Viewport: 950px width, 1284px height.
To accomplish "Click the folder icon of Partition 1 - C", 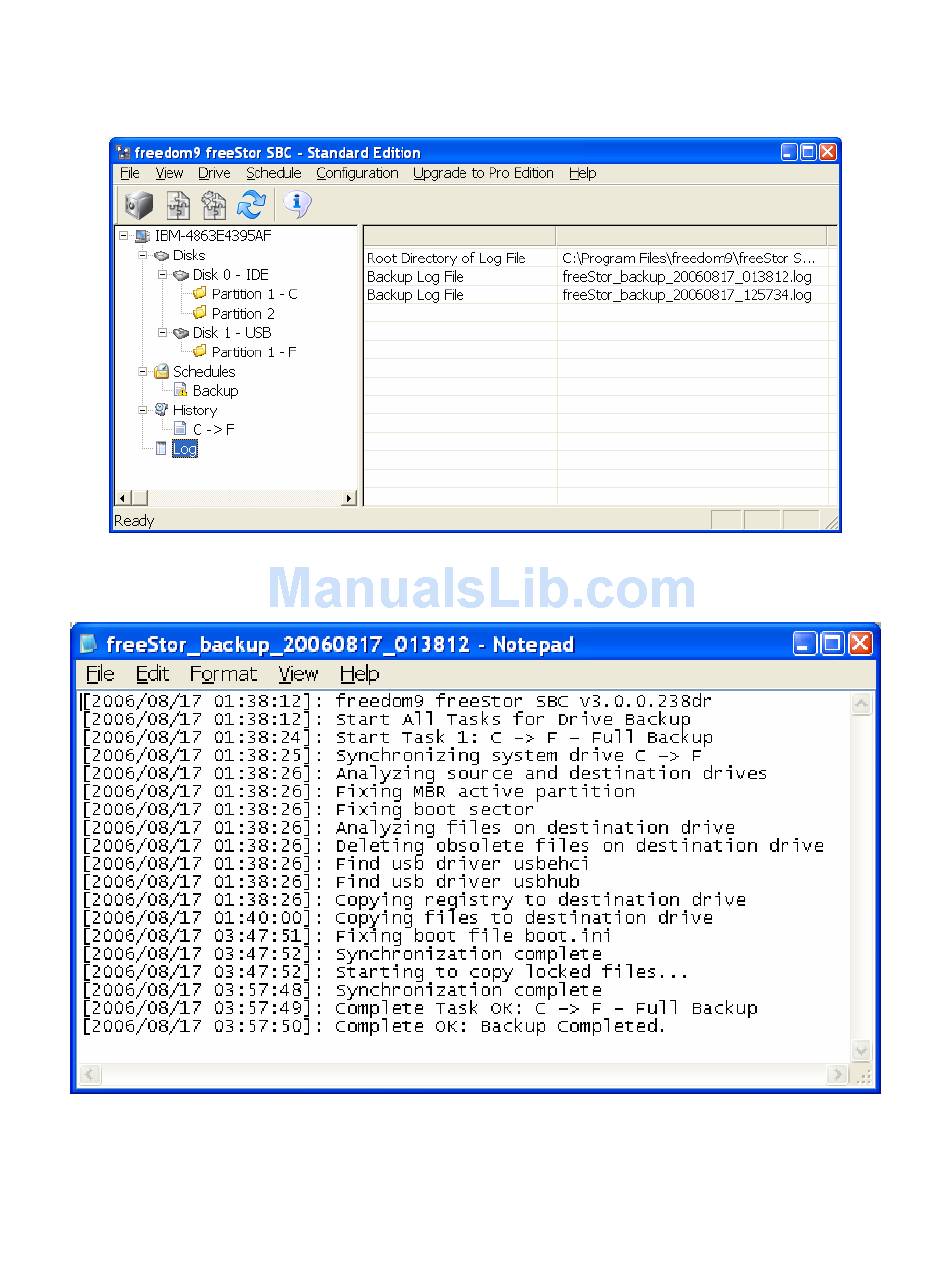I will (x=200, y=293).
